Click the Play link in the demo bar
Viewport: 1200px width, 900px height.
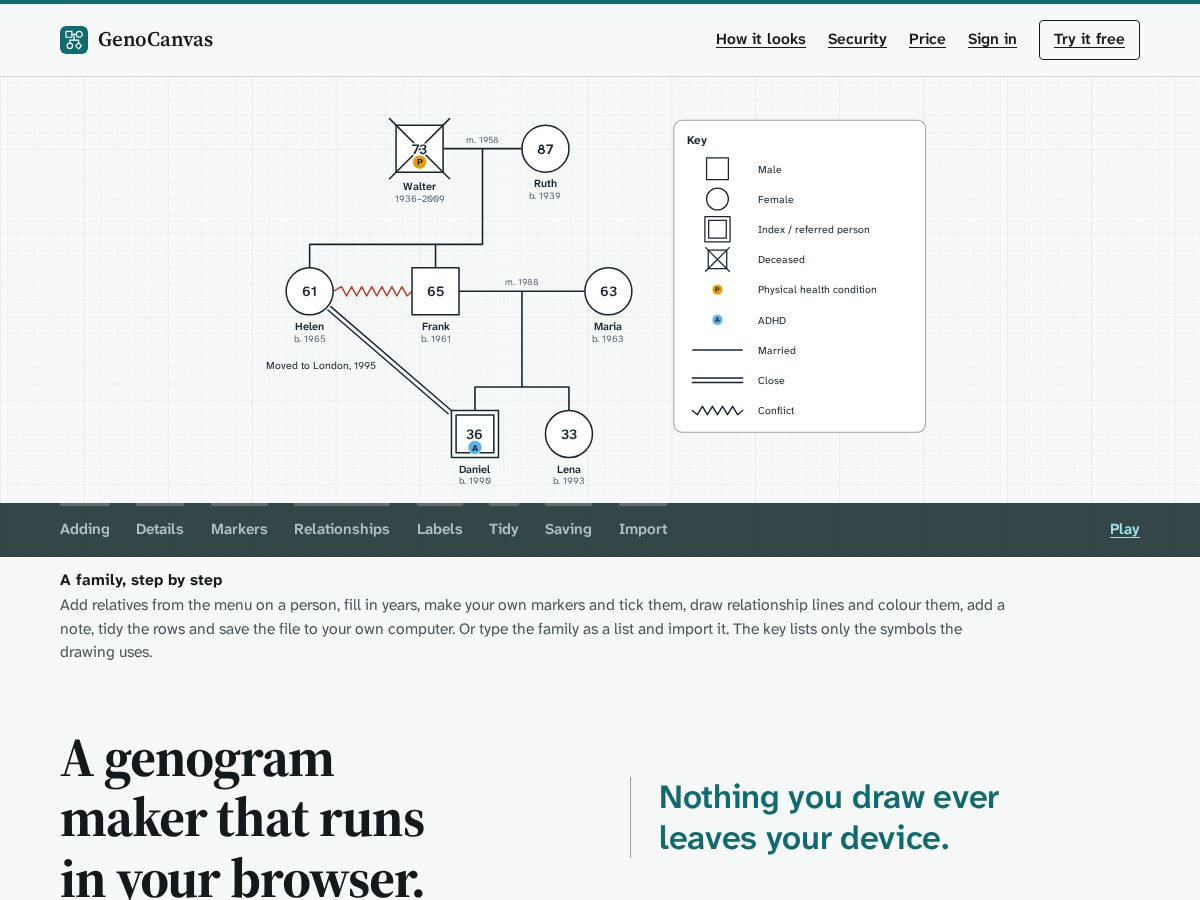(1125, 529)
